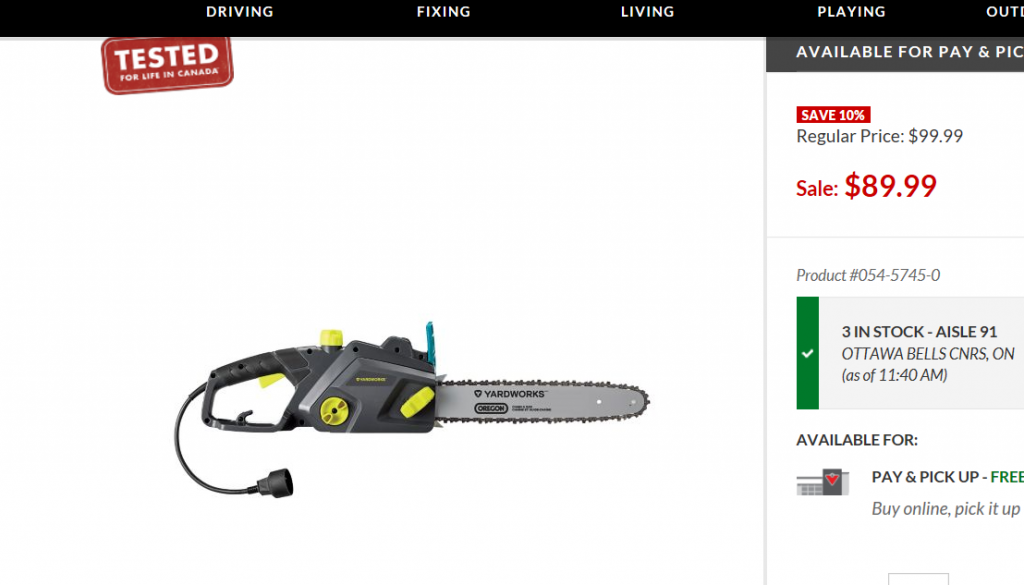The width and height of the screenshot is (1024, 585).
Task: Click the green FREE label
Action: [1007, 477]
